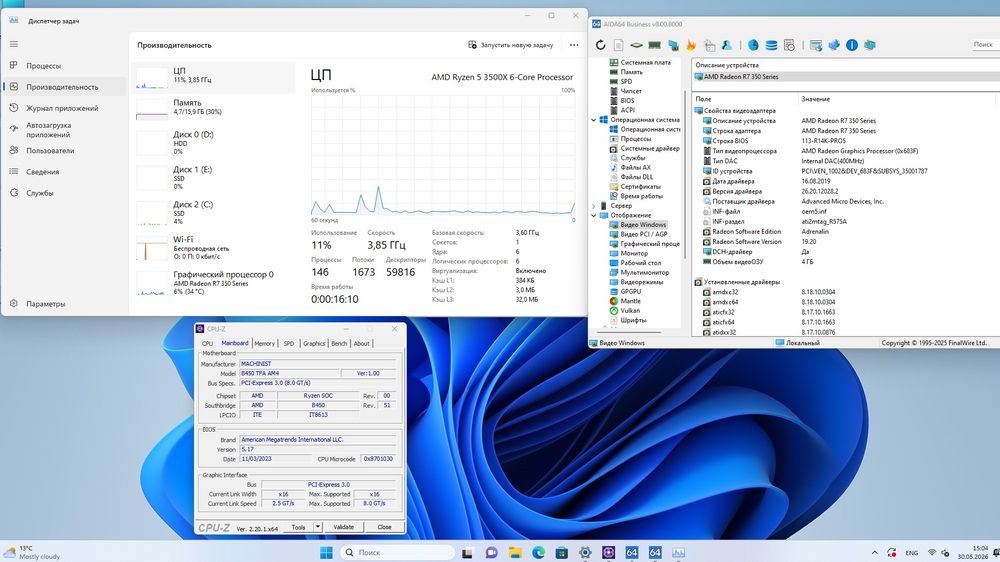This screenshot has height=562, width=1000.
Task: Switch to Memory tab in CPU-Z
Action: [x=265, y=343]
